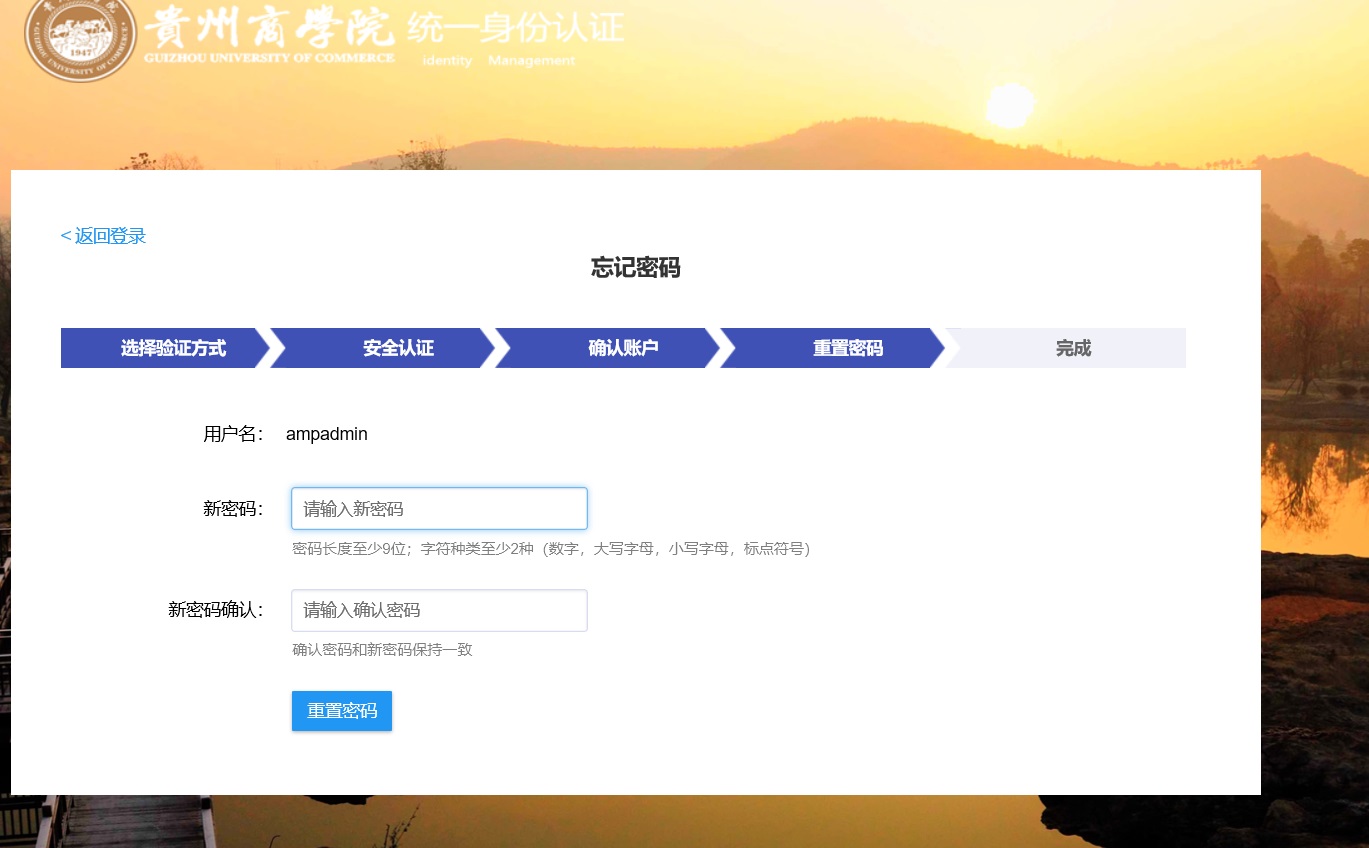Viewport: 1369px width, 848px height.
Task: Click the 用户名 field label
Action: coord(233,434)
